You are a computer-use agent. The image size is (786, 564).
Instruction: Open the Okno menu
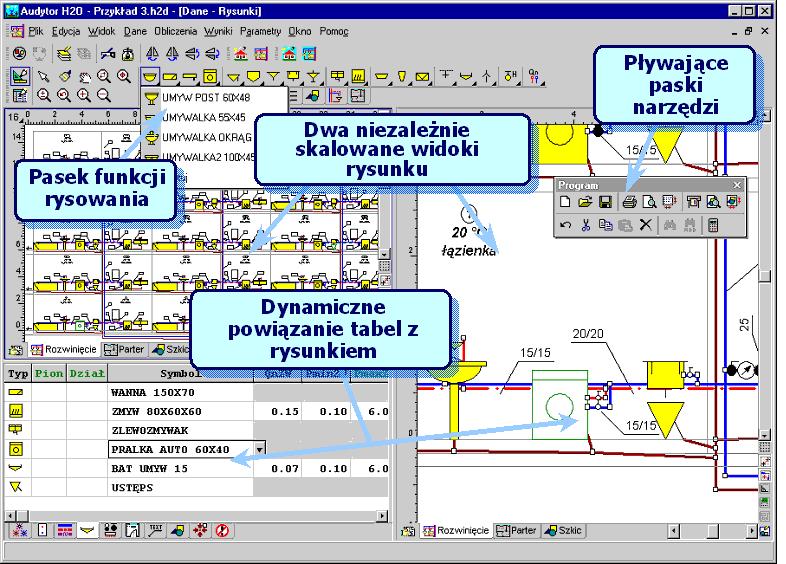[300, 31]
